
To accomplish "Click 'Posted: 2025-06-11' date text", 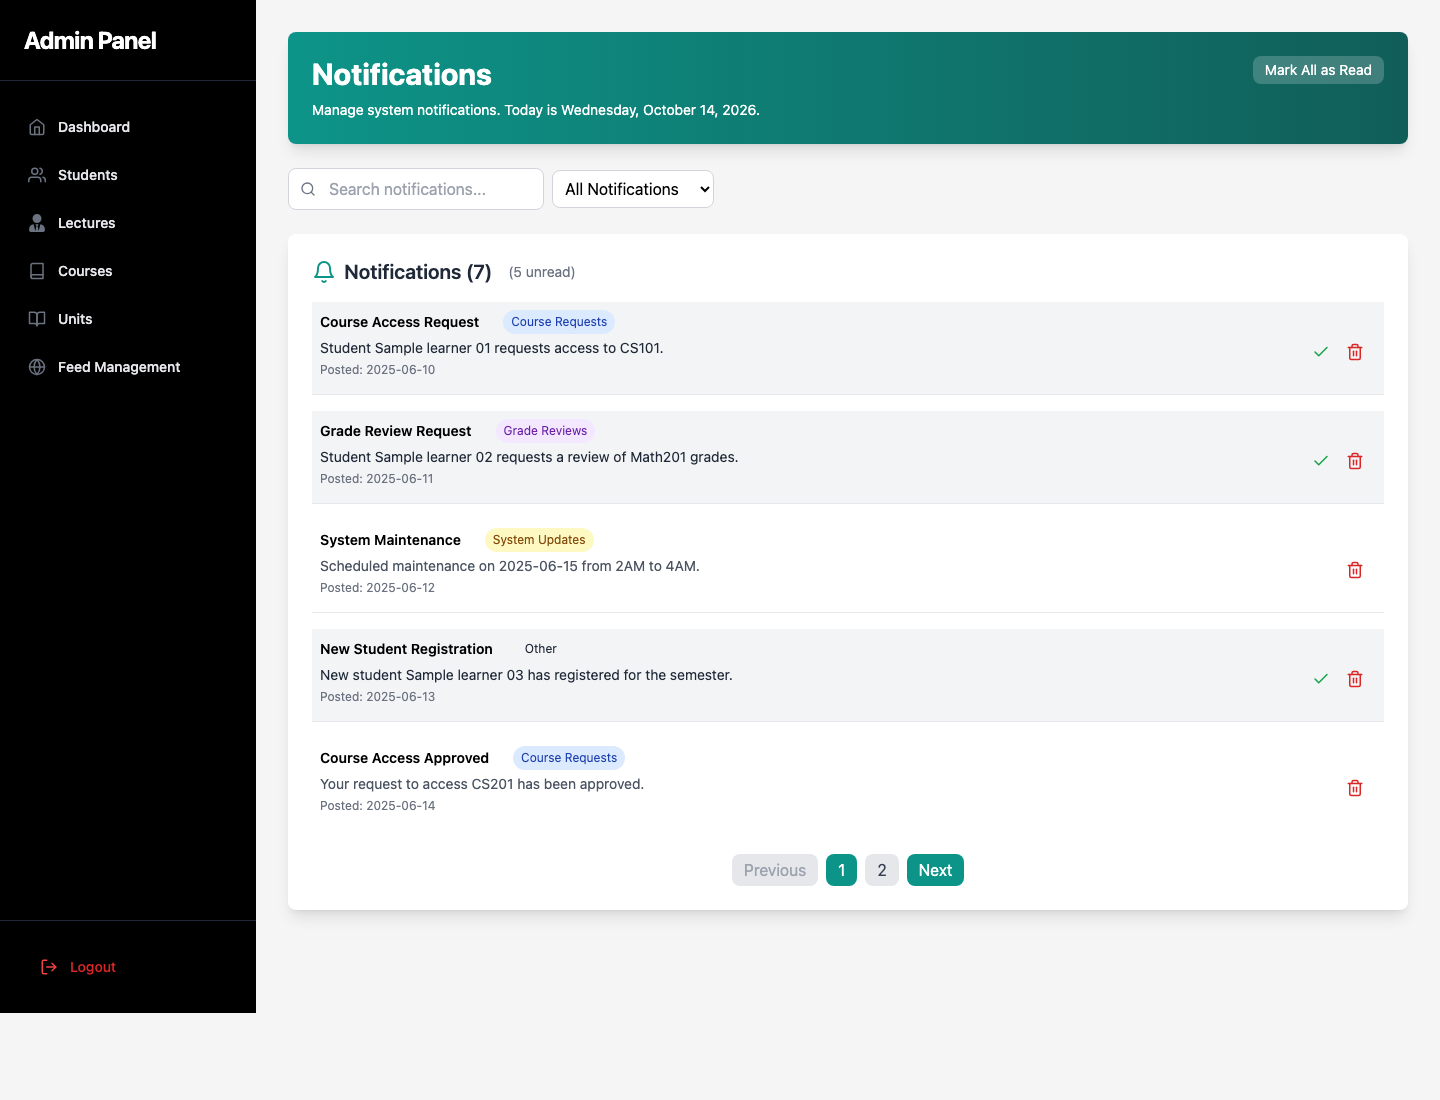I will pos(377,479).
